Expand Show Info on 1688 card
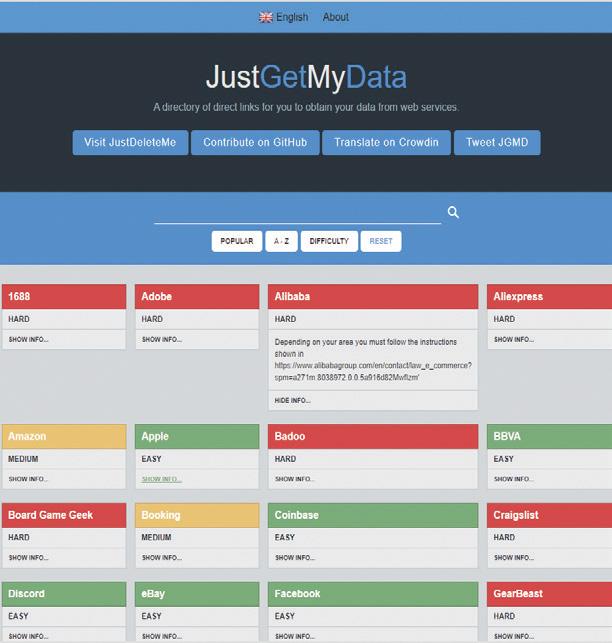612x643 pixels. point(28,340)
